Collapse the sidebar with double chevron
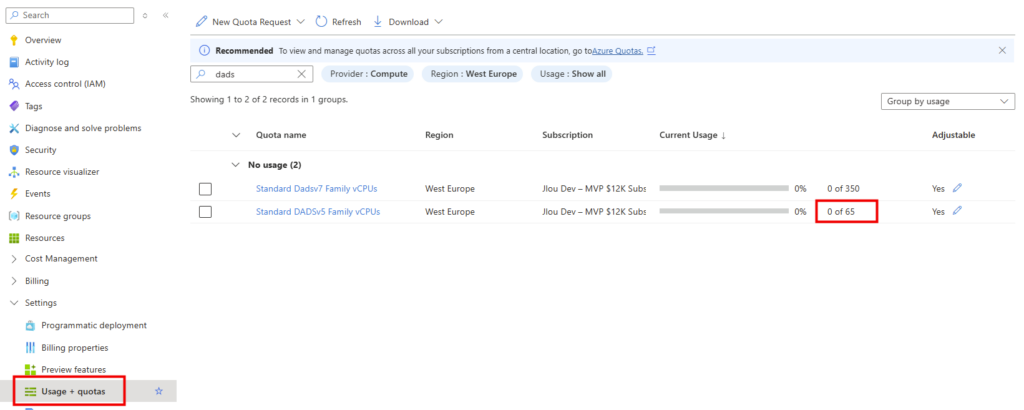 click(x=166, y=15)
